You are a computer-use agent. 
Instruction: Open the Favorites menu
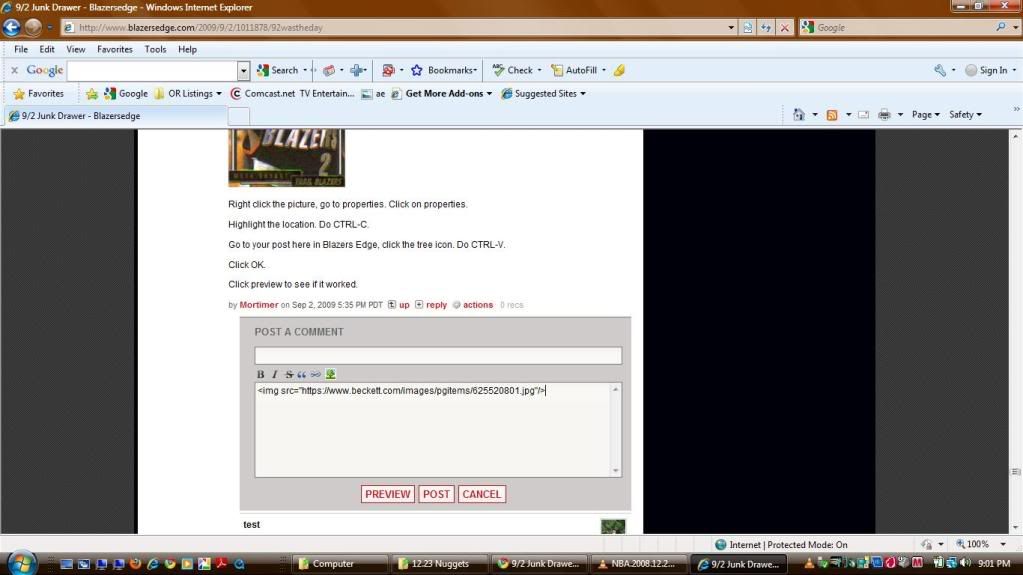(x=115, y=50)
